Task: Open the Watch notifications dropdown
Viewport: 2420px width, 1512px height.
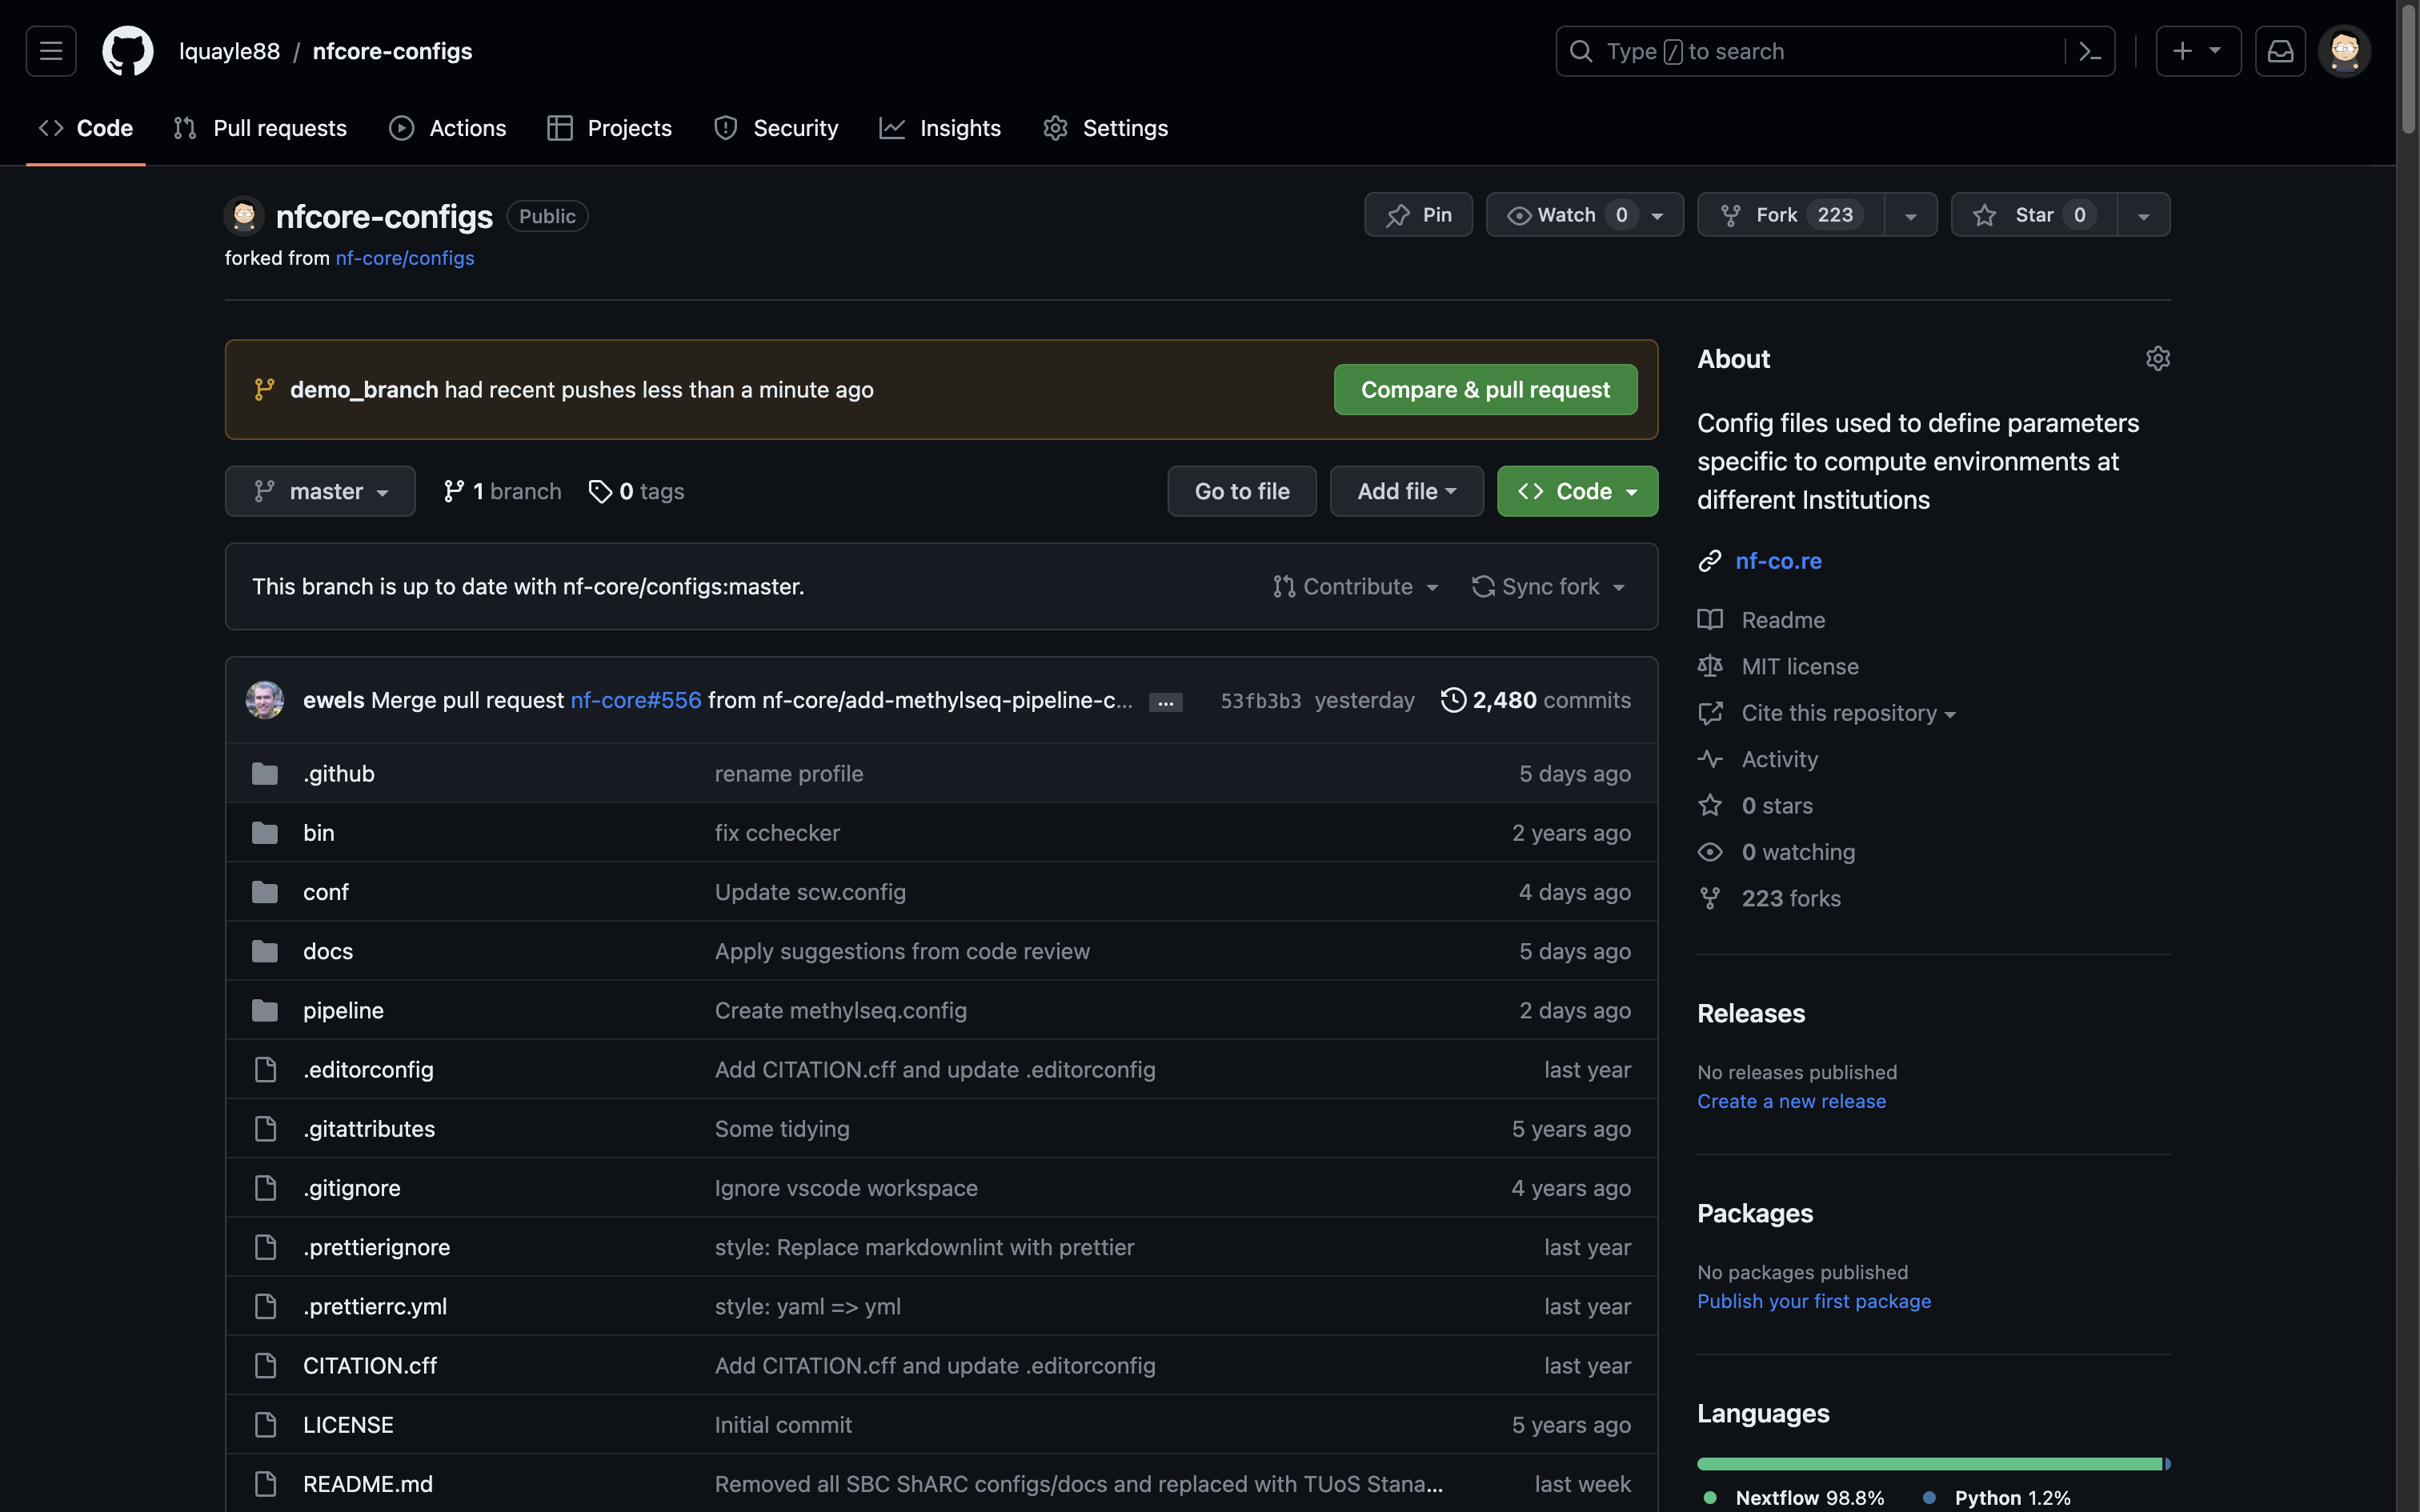Action: pos(1584,215)
